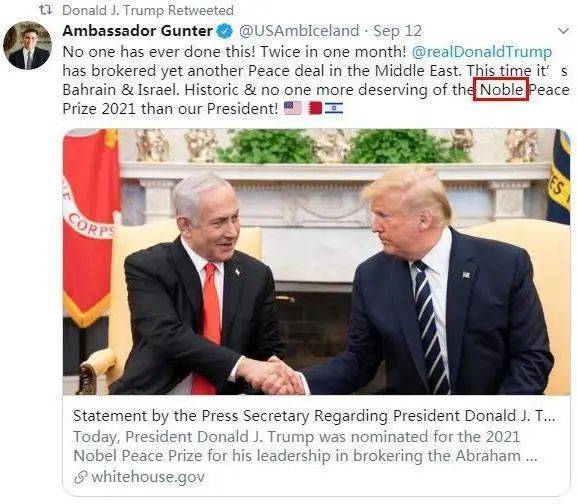Click the chain link icon beside whitehouse.gov
Screen dimensions: 577x504
[x=80, y=477]
